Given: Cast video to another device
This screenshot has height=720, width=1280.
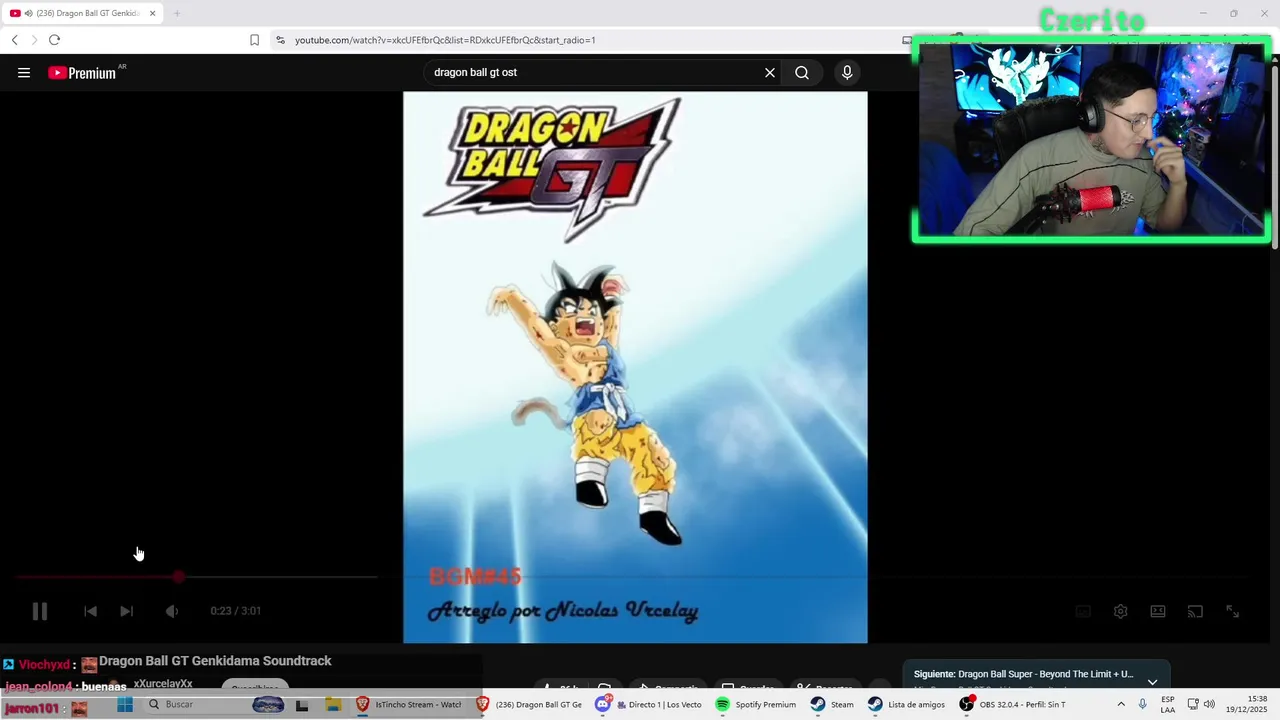Looking at the screenshot, I should [x=1195, y=611].
